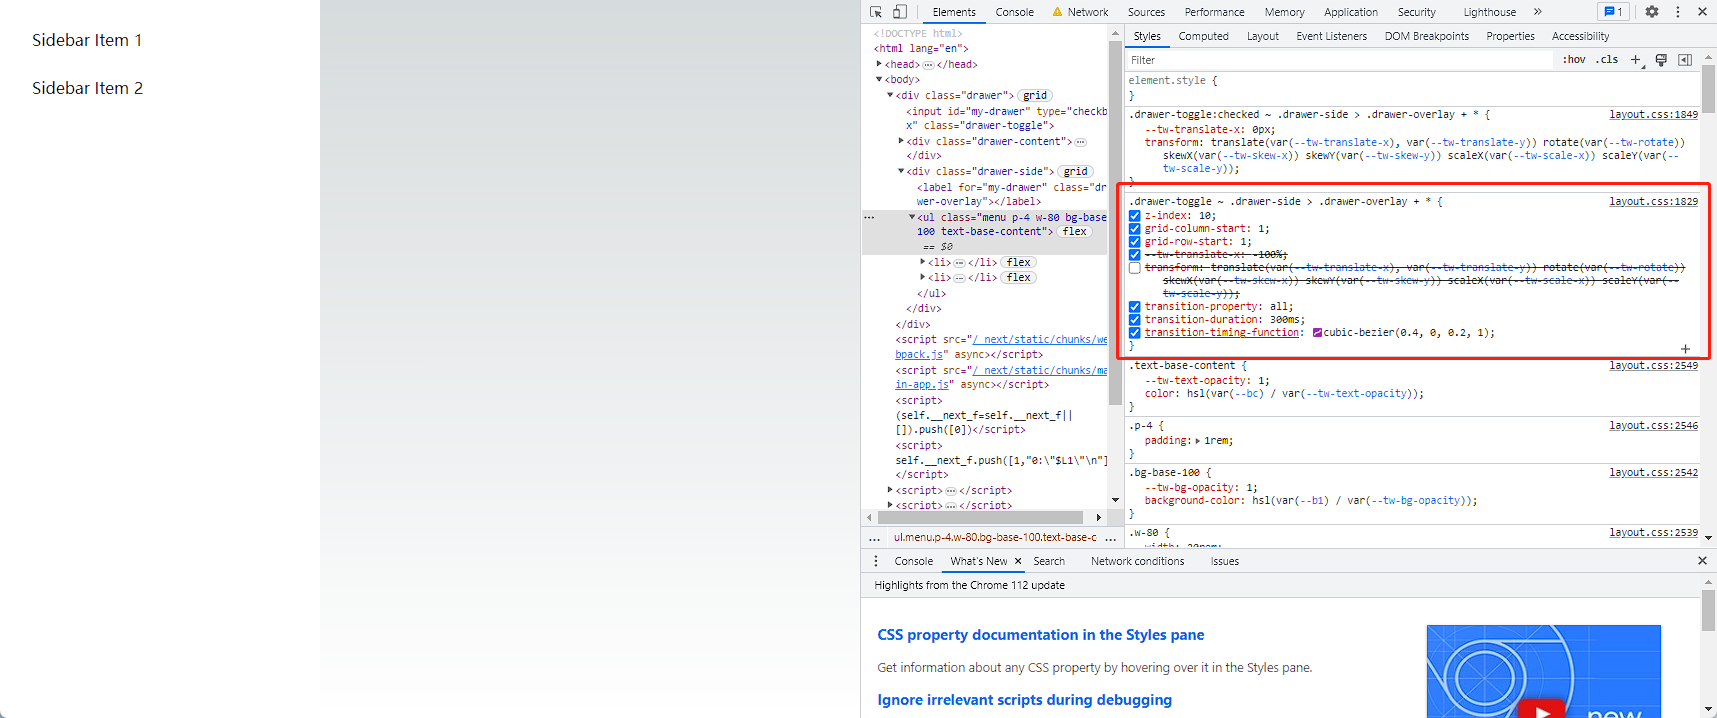Open the cubic-bezier easing editor swatch
This screenshot has height=718, width=1717.
[1317, 333]
